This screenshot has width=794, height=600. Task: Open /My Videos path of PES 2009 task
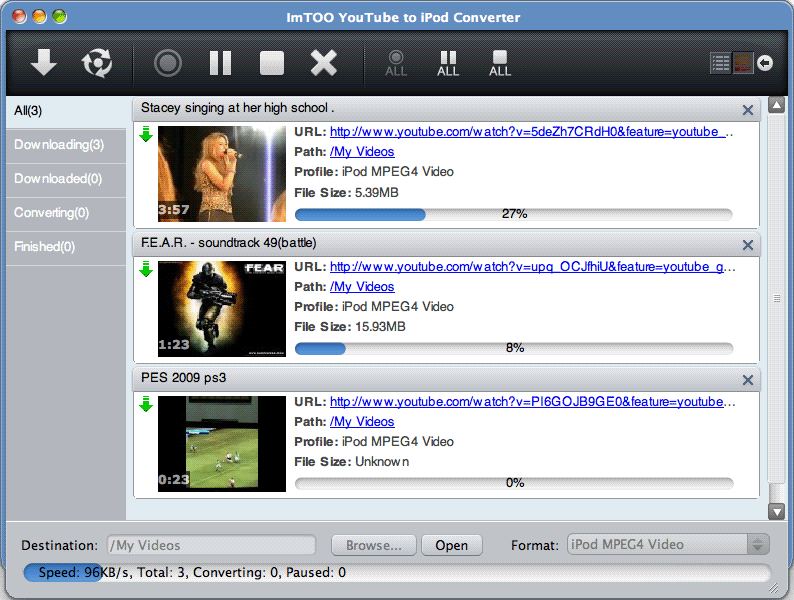click(362, 422)
